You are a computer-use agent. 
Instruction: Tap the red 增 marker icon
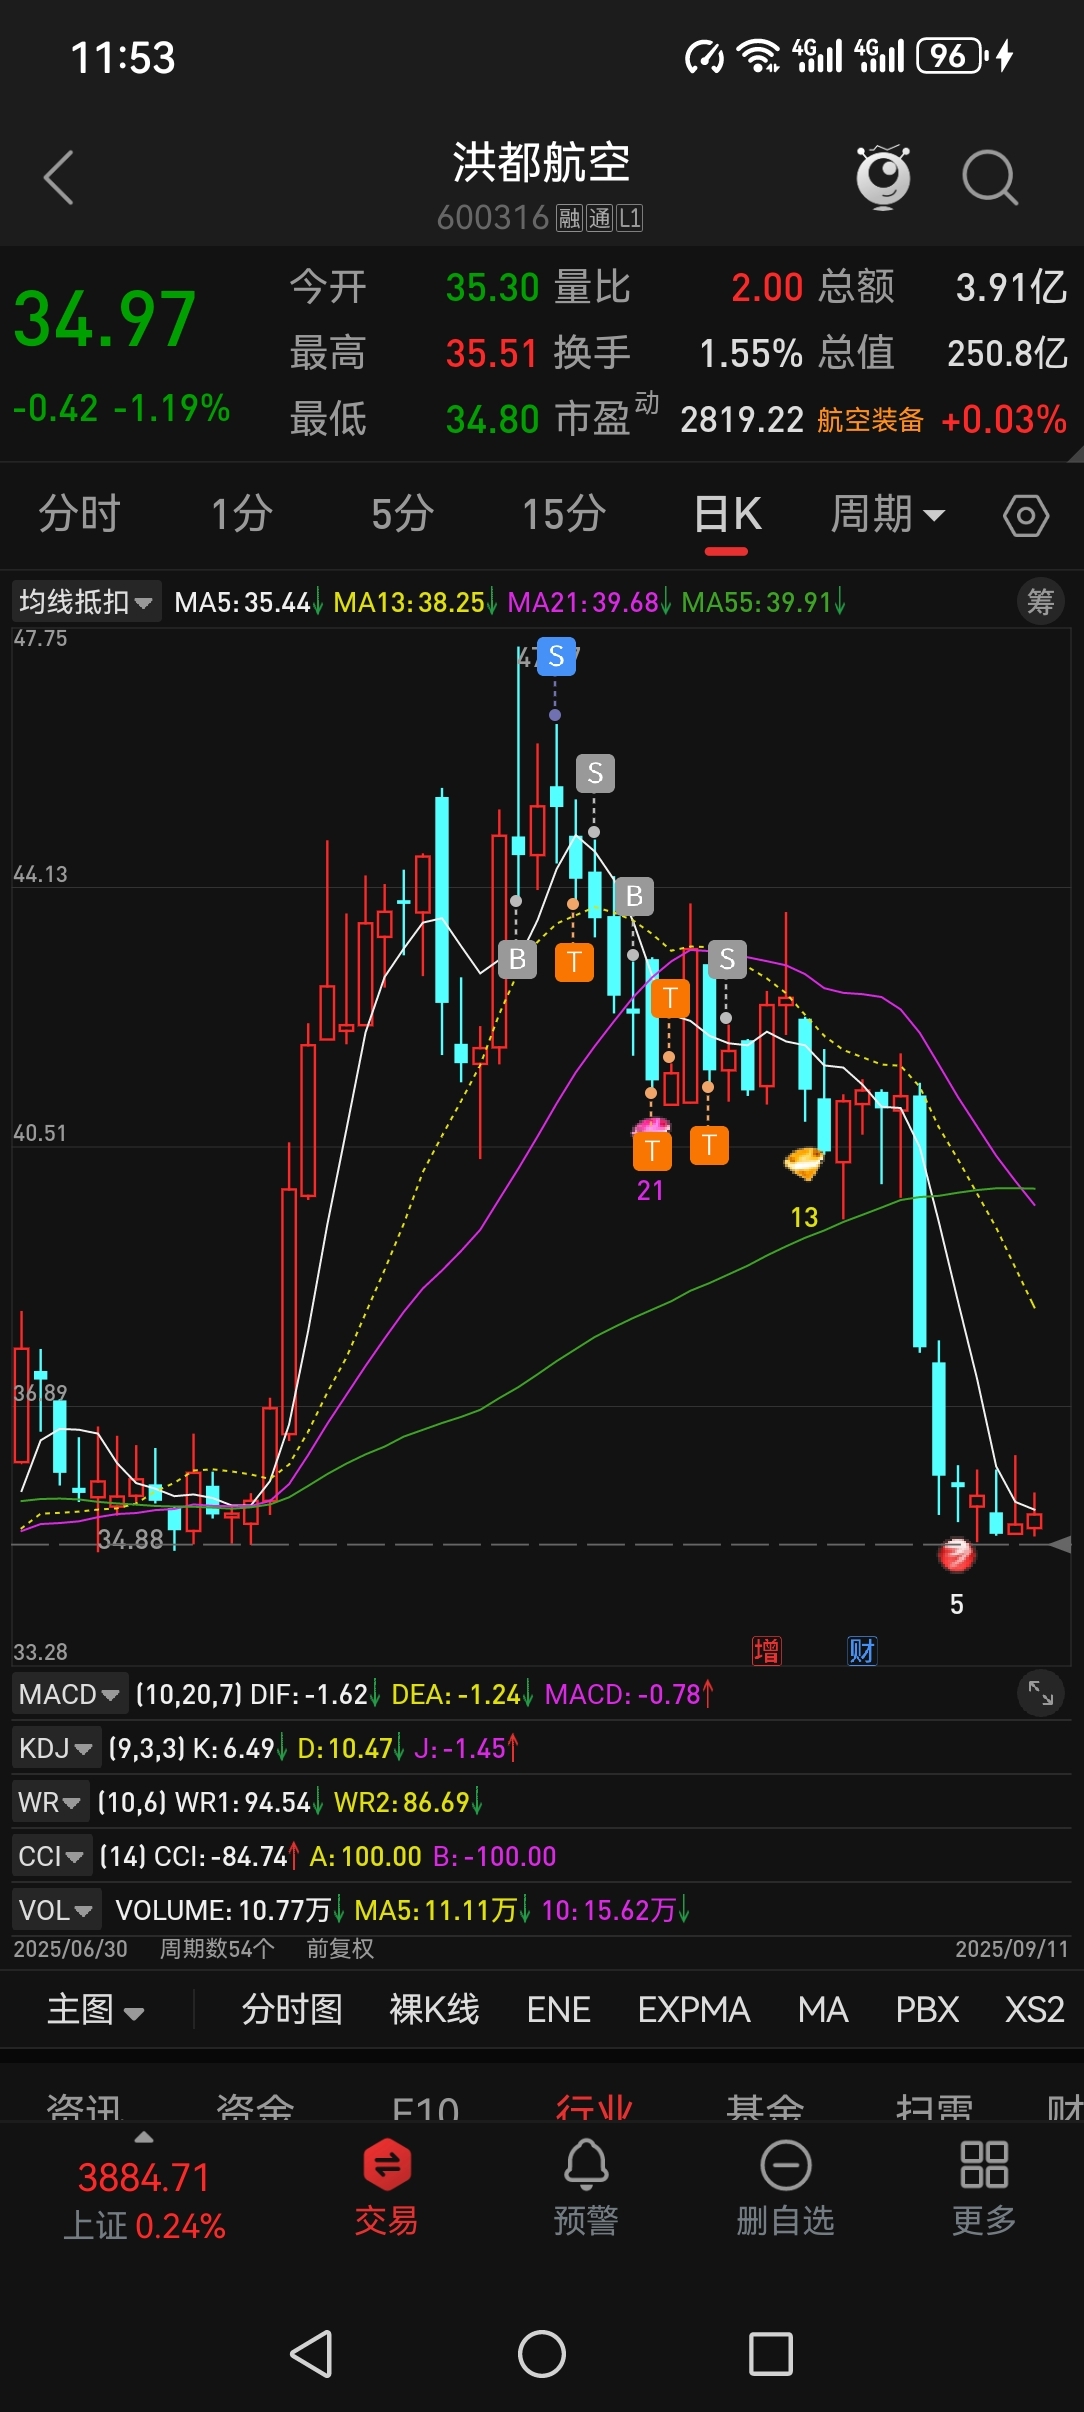coord(767,1650)
